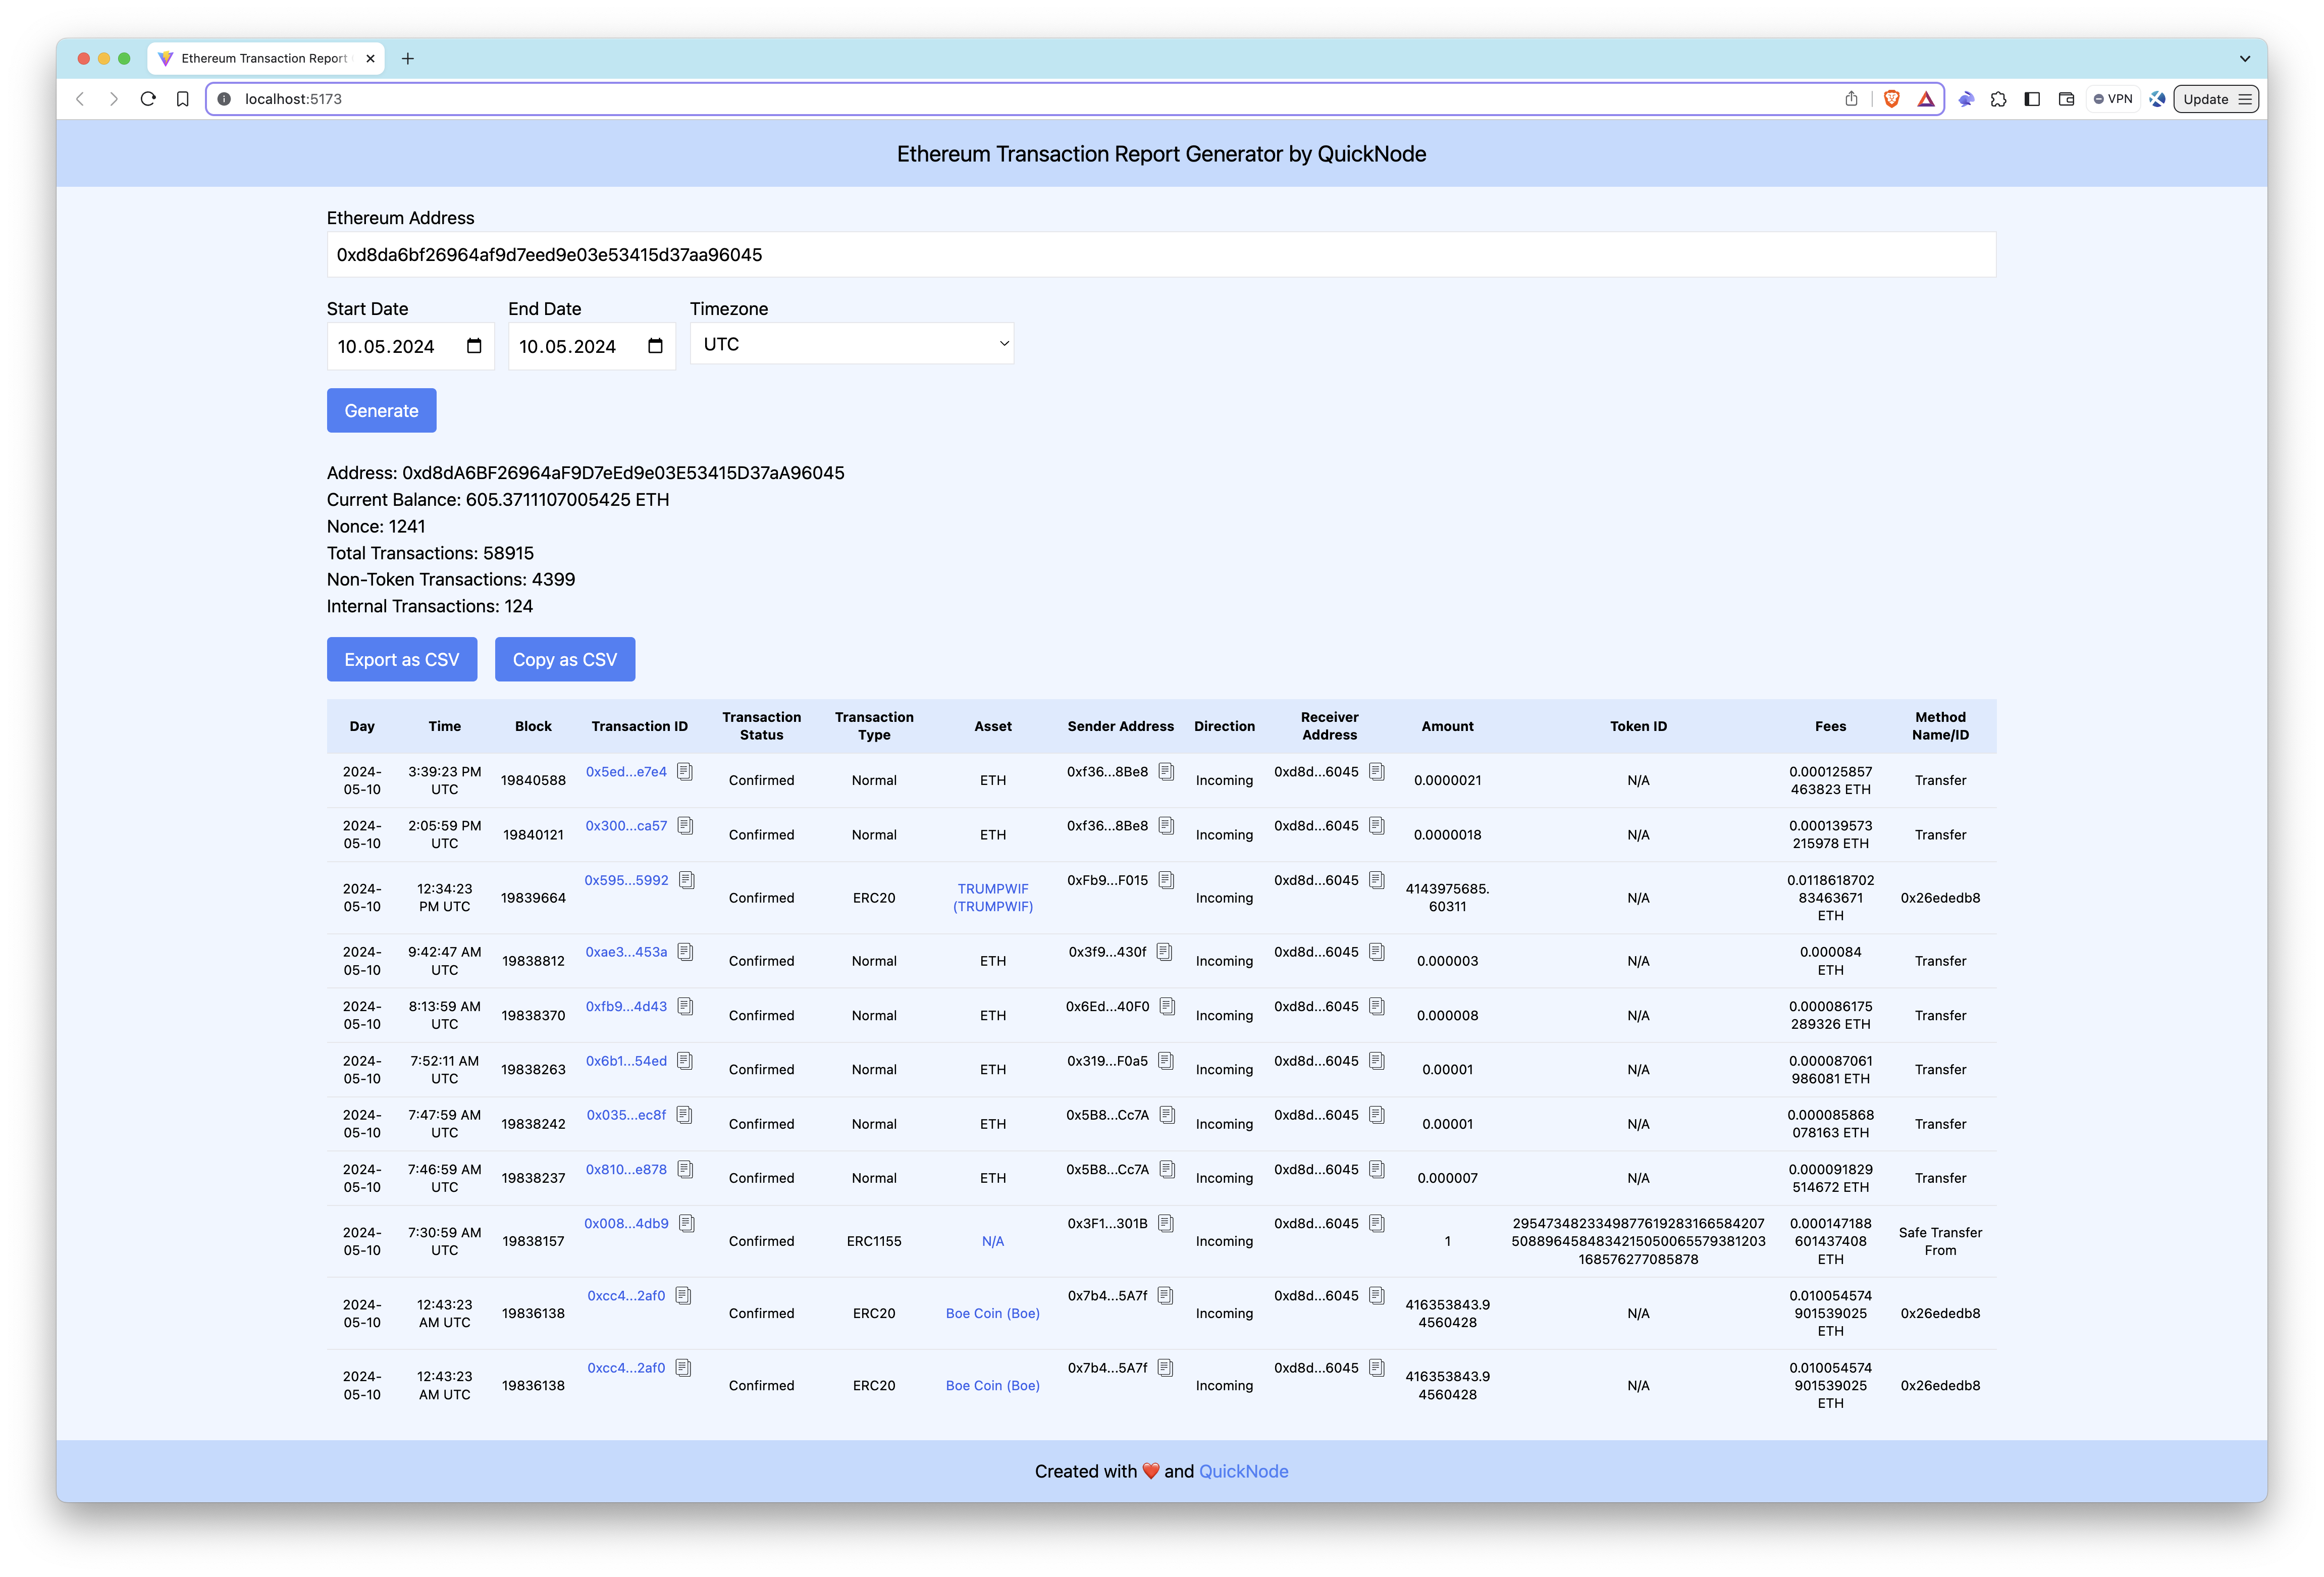The image size is (2324, 1577).
Task: Open QuickNode footer link
Action: point(1243,1471)
